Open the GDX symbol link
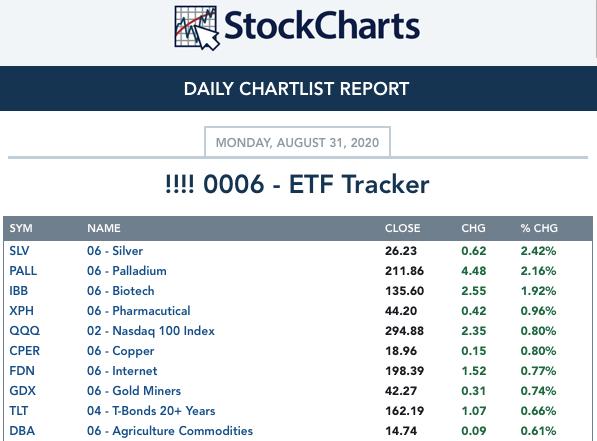Screen dimensions: 597x441 tap(22, 391)
